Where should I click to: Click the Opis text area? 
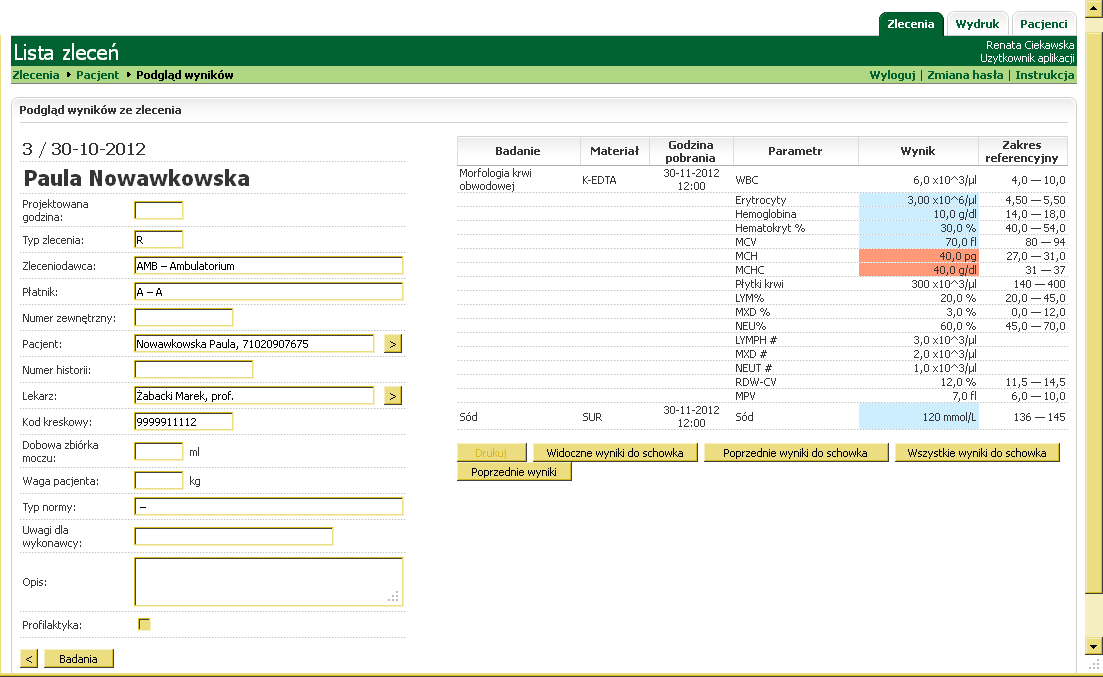(x=269, y=582)
